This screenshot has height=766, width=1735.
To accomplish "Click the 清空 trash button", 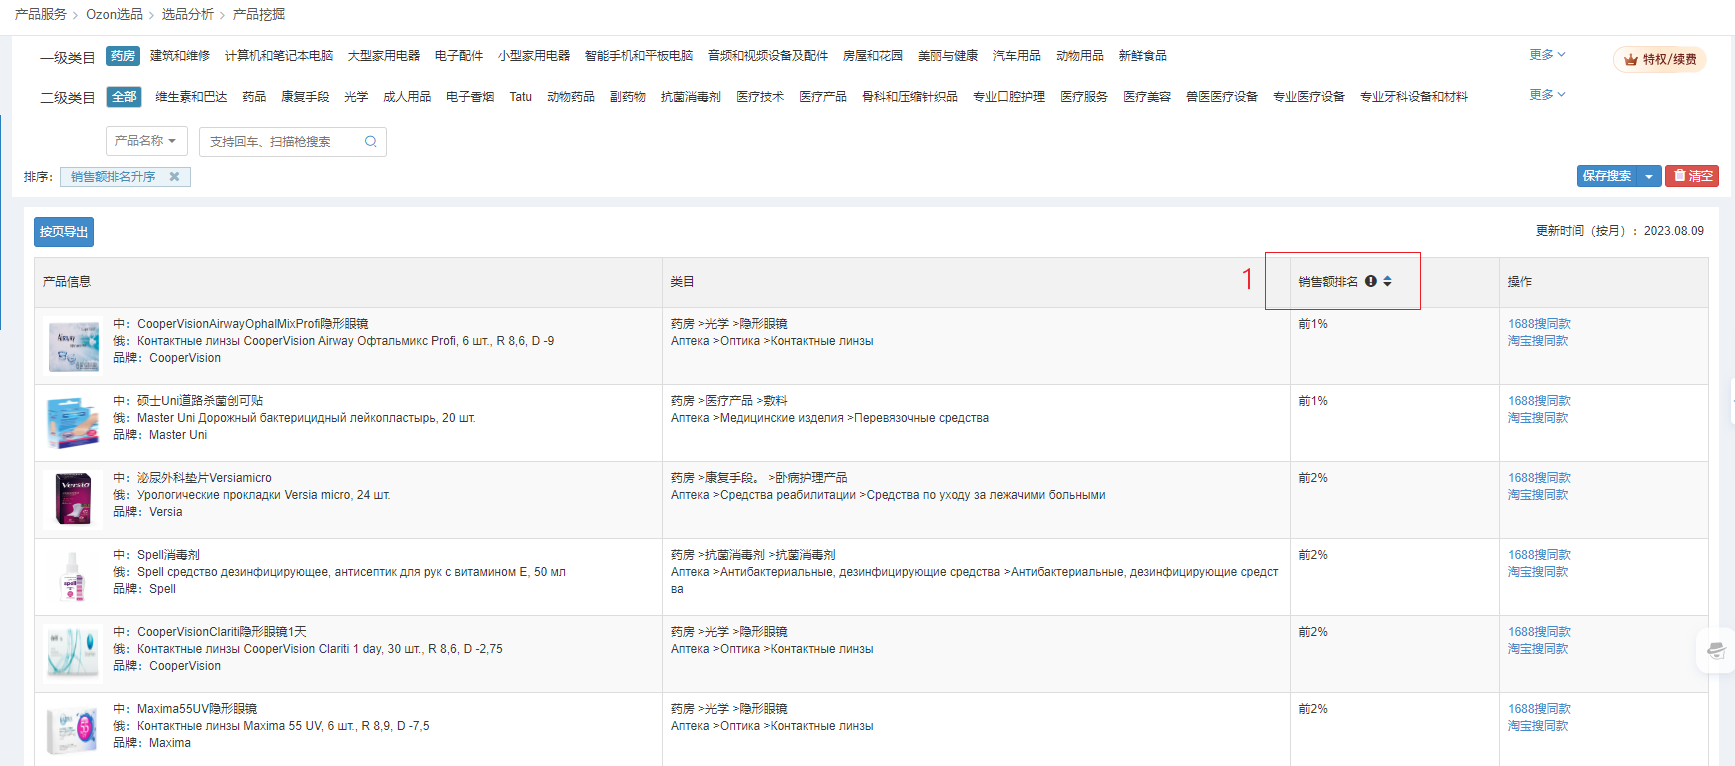I will tap(1692, 176).
